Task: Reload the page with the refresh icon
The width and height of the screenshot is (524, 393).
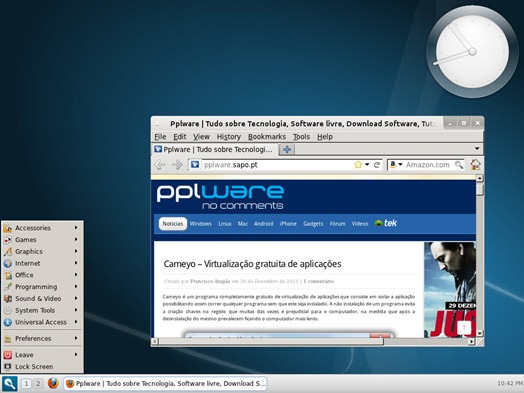Action: [377, 165]
